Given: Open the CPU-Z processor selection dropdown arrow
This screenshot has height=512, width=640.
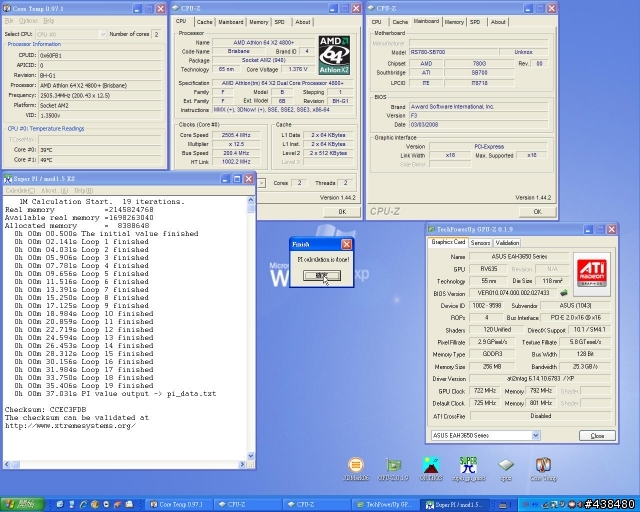Looking at the screenshot, I should click(x=261, y=183).
